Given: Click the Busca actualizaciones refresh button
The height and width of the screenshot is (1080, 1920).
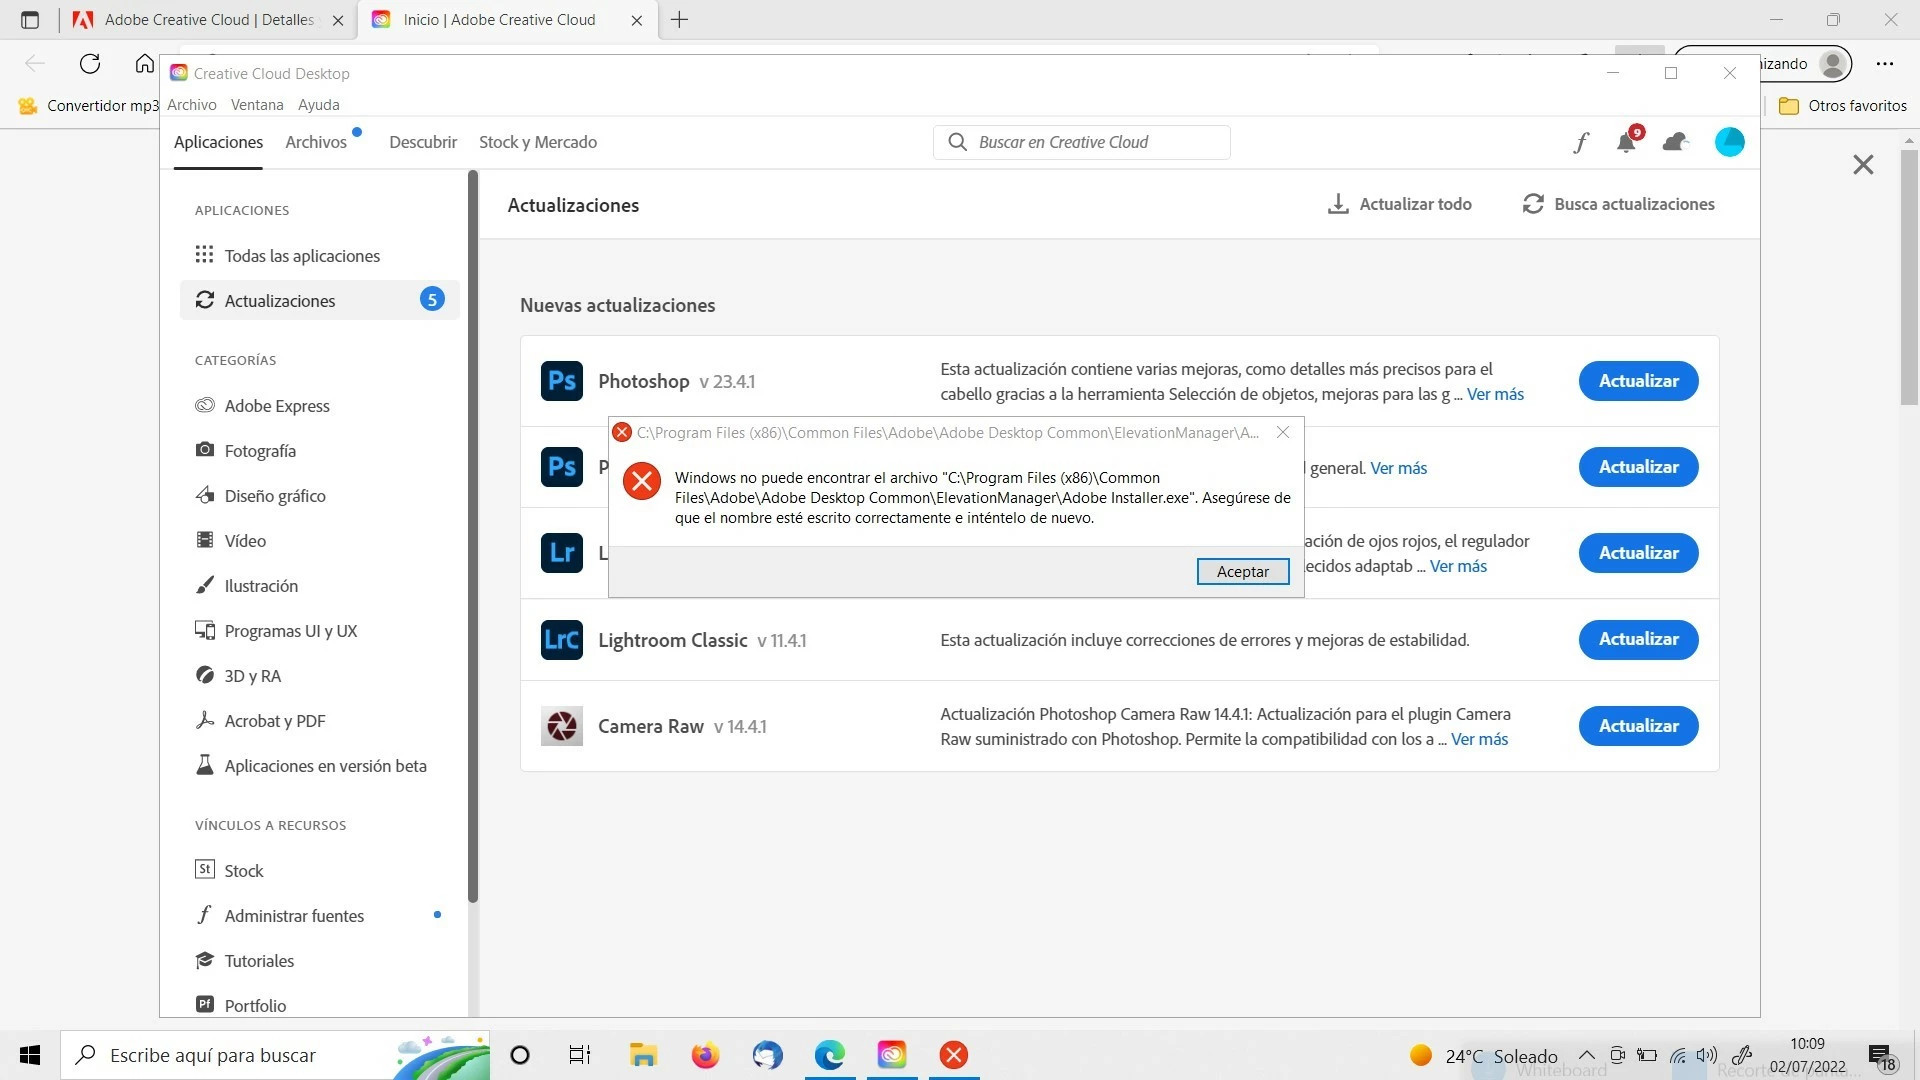Looking at the screenshot, I should (1618, 204).
